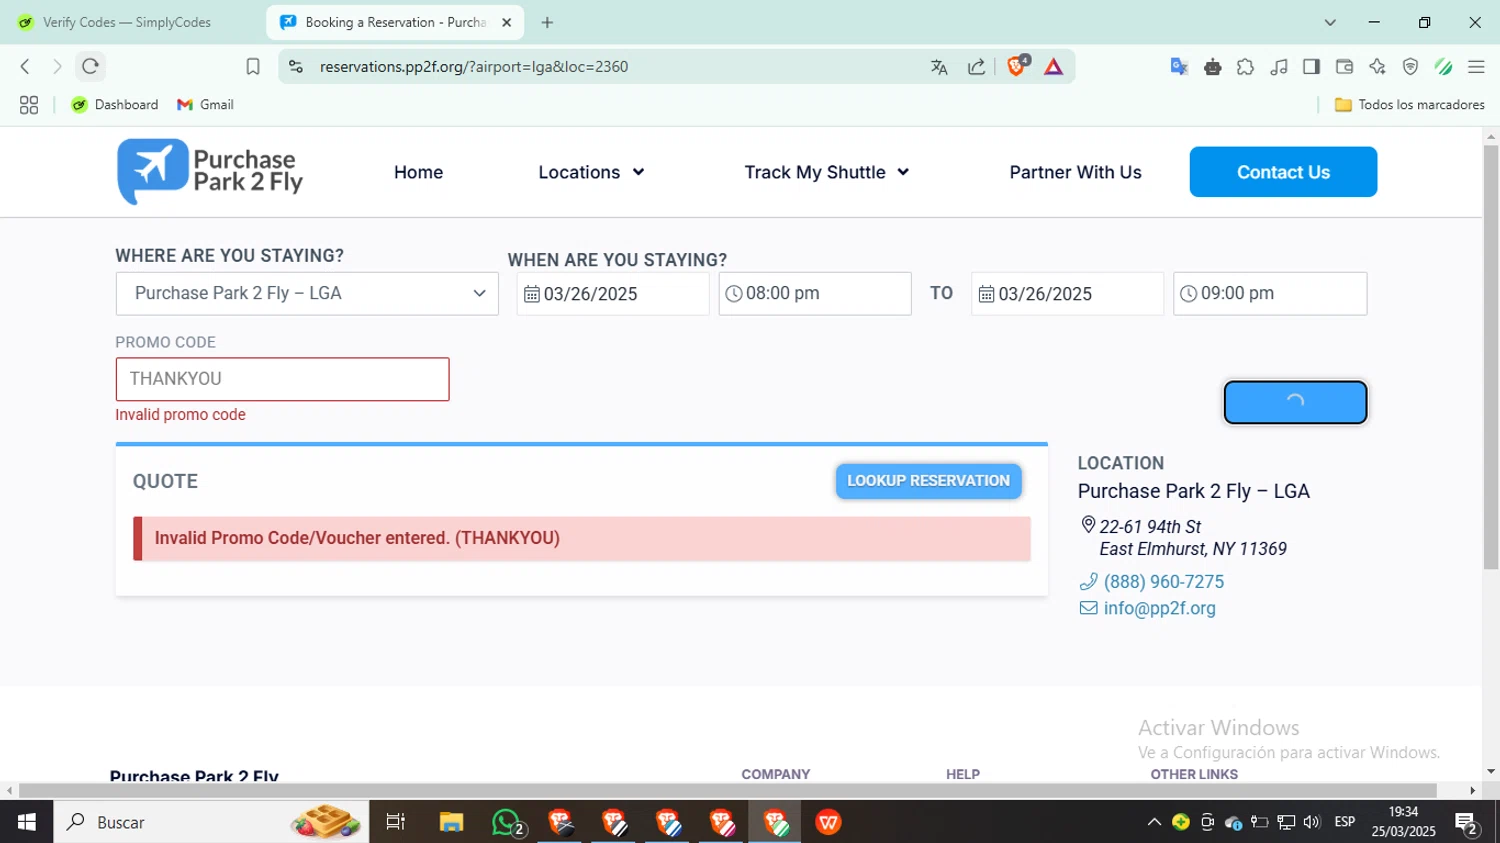Screen dimensions: 1500x843
Task: Close the Booking a Reservation tab
Action: 506,22
